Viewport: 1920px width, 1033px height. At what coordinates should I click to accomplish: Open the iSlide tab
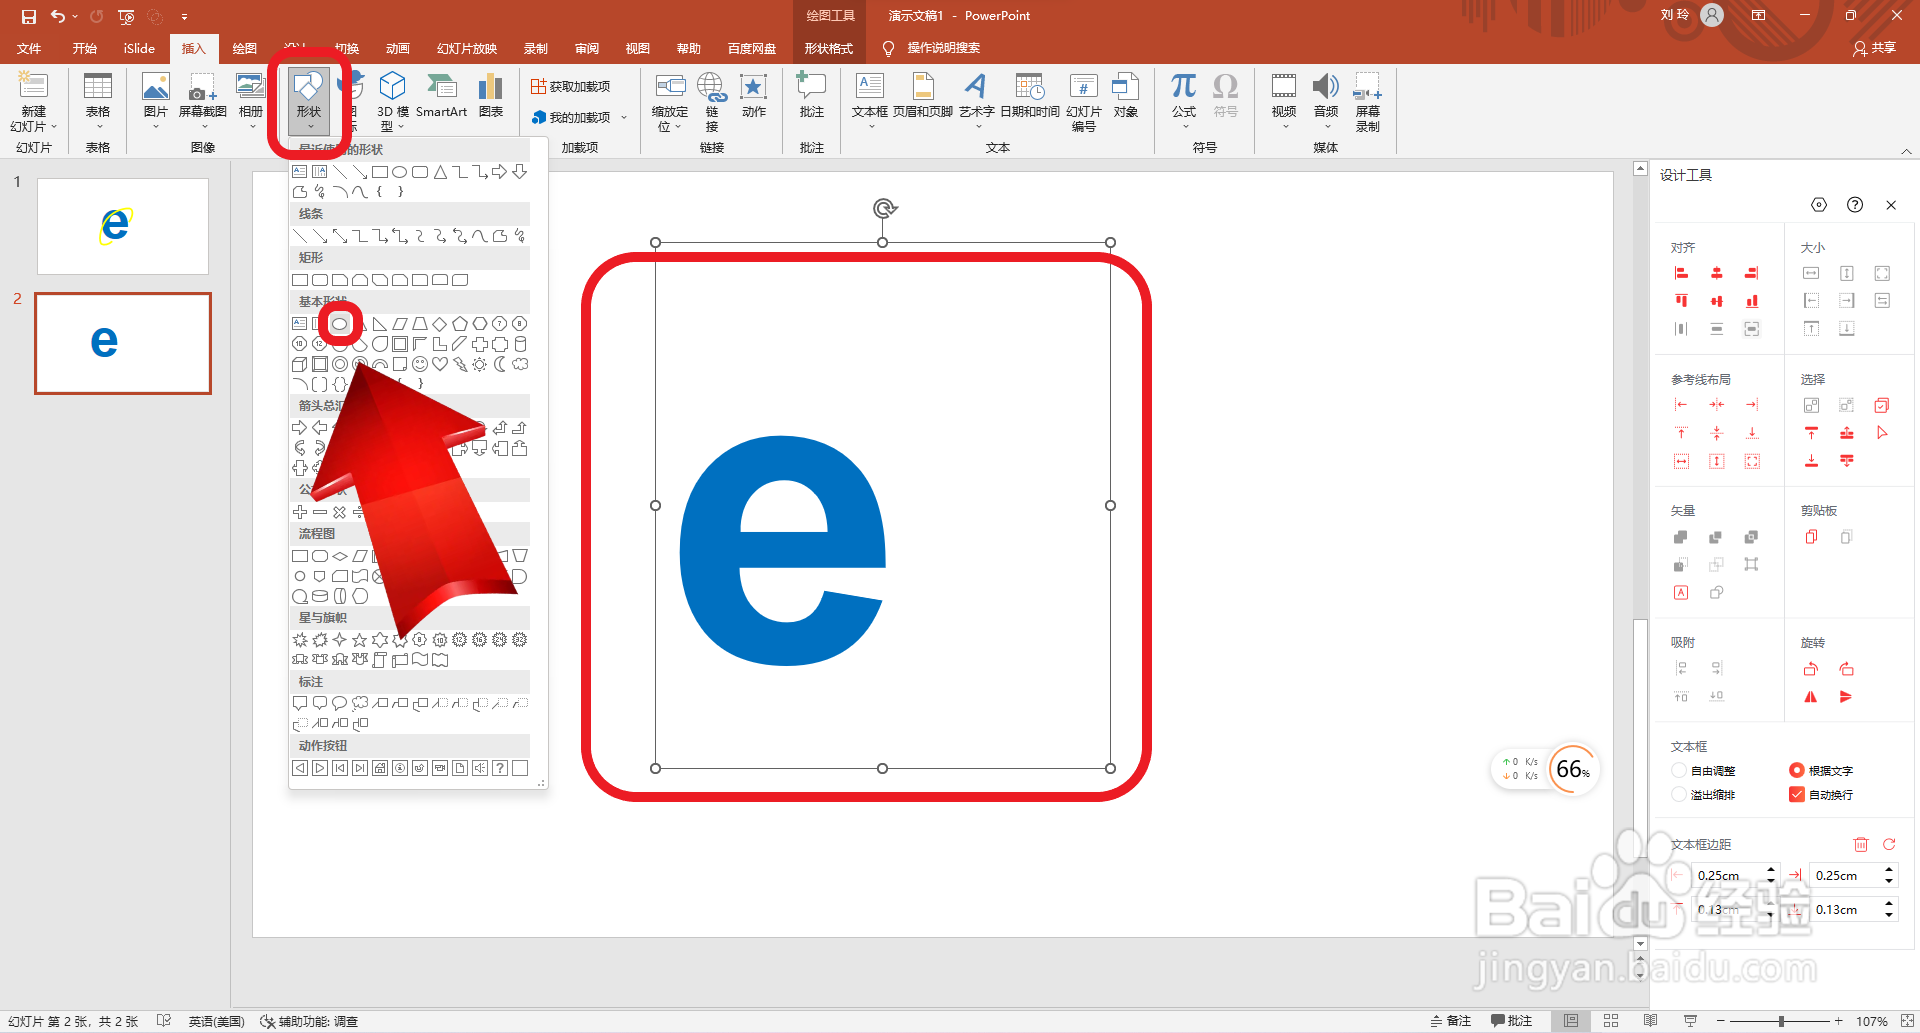(139, 48)
